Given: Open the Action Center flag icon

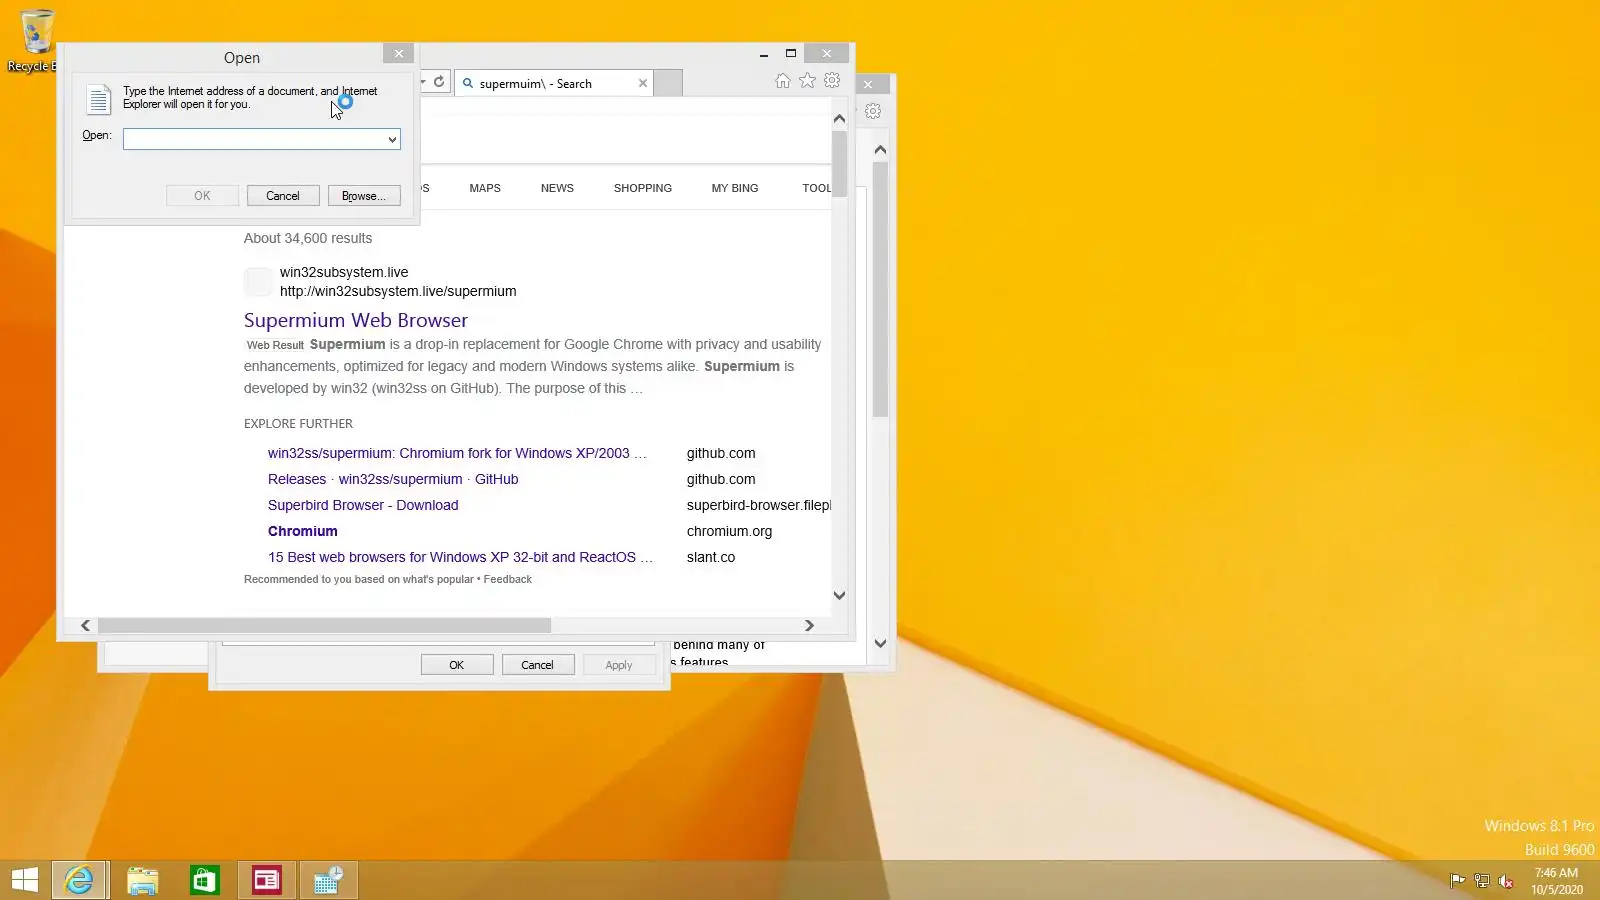Looking at the screenshot, I should point(1457,881).
